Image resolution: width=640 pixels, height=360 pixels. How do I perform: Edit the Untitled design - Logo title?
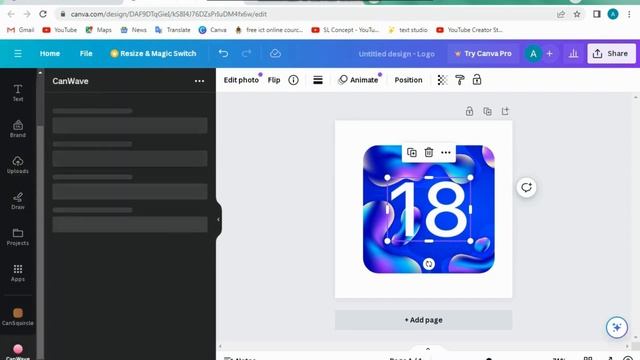tap(396, 54)
